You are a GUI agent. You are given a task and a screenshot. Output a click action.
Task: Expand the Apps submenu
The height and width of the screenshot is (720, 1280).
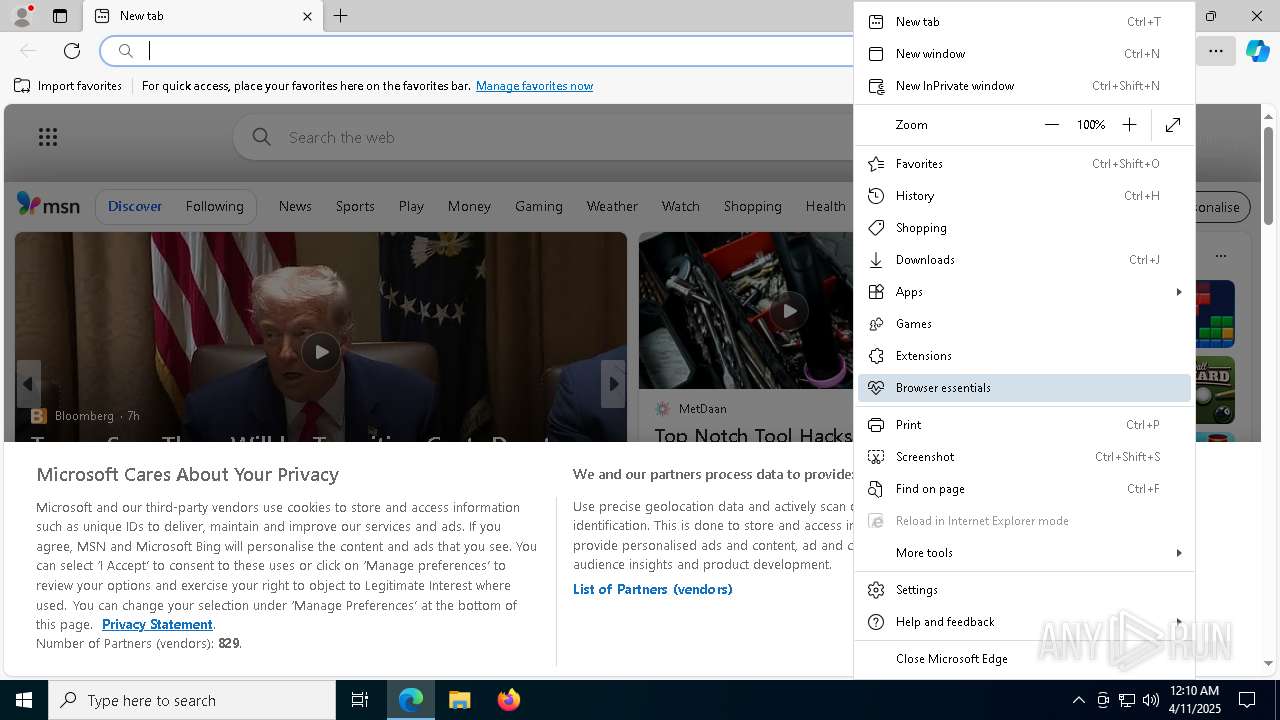pyautogui.click(x=1024, y=291)
